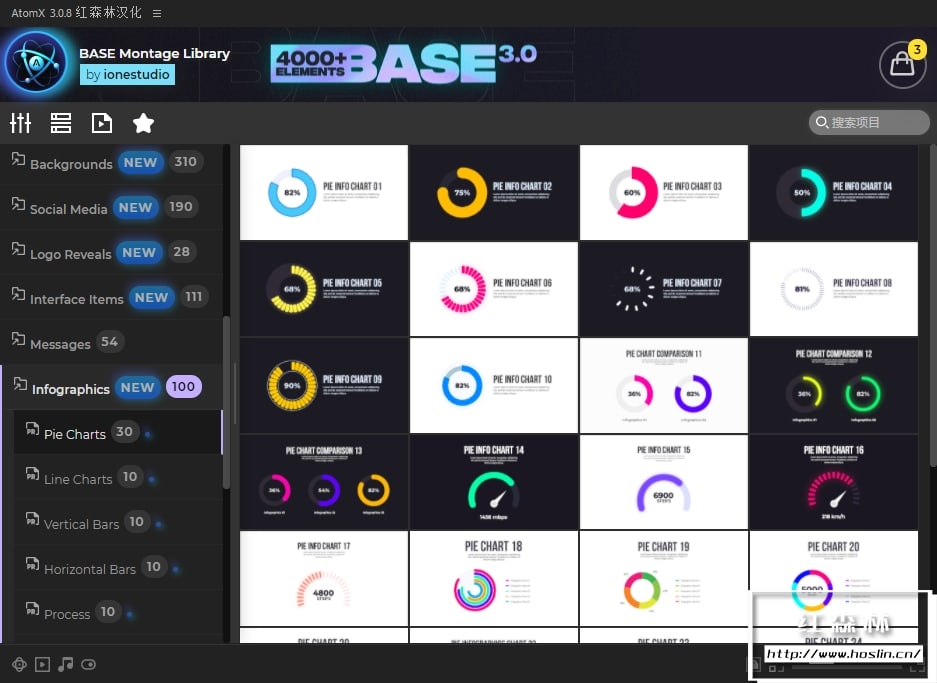
Task: Open the Social Media category
Action: 111,207
